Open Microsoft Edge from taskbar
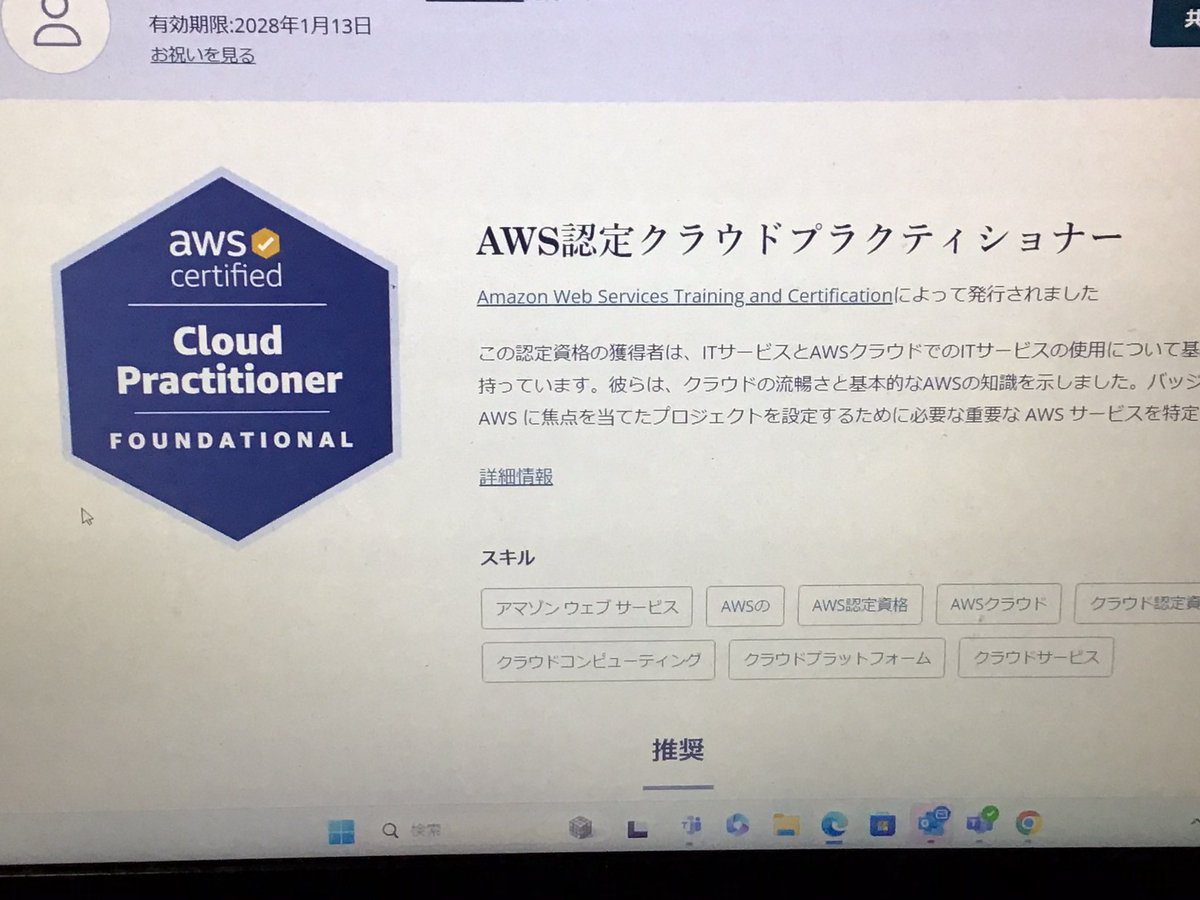The height and width of the screenshot is (900, 1200). (834, 824)
